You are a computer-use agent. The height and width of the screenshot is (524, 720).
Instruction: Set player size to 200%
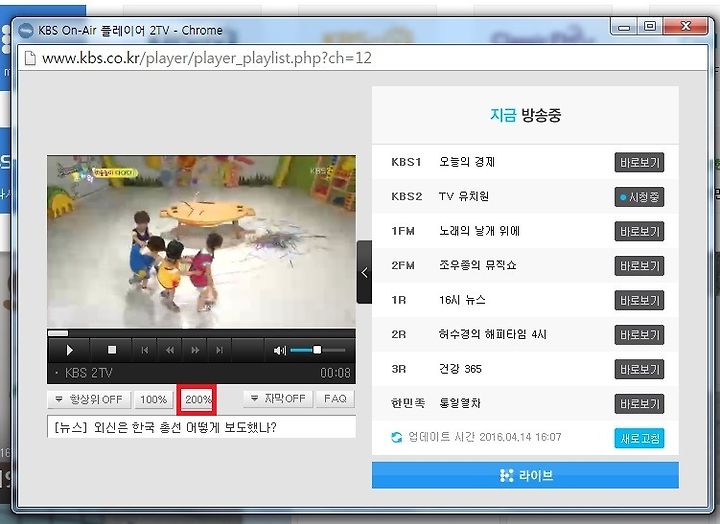197,399
